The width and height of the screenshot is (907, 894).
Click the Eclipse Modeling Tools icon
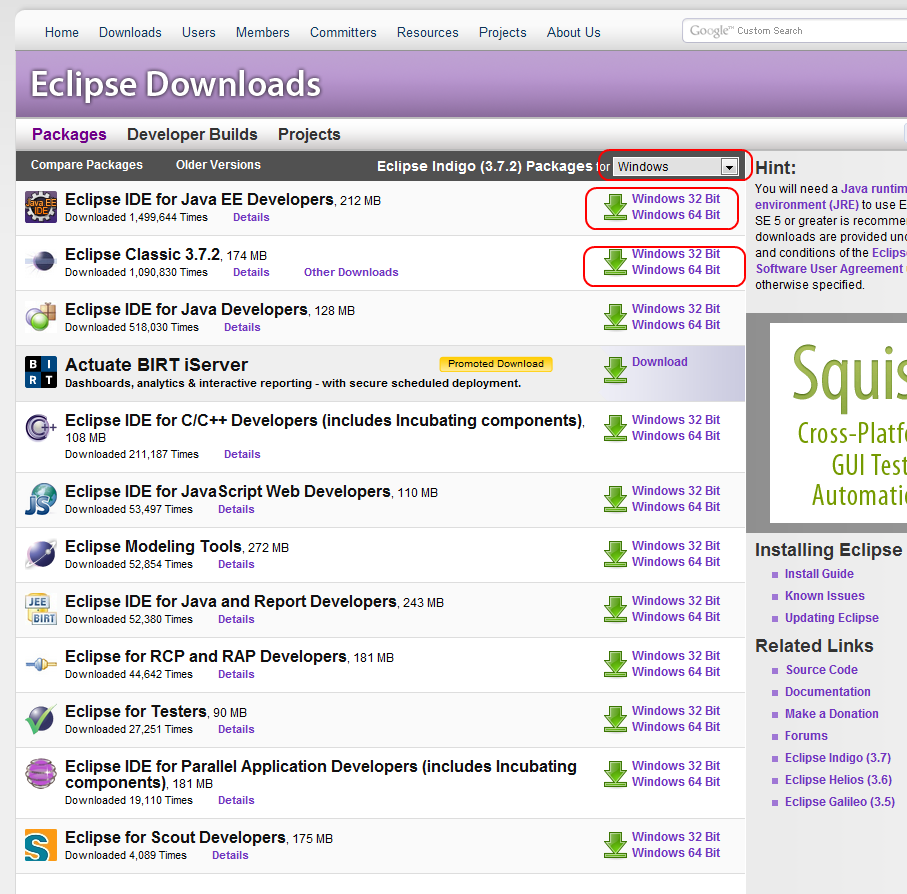click(40, 554)
